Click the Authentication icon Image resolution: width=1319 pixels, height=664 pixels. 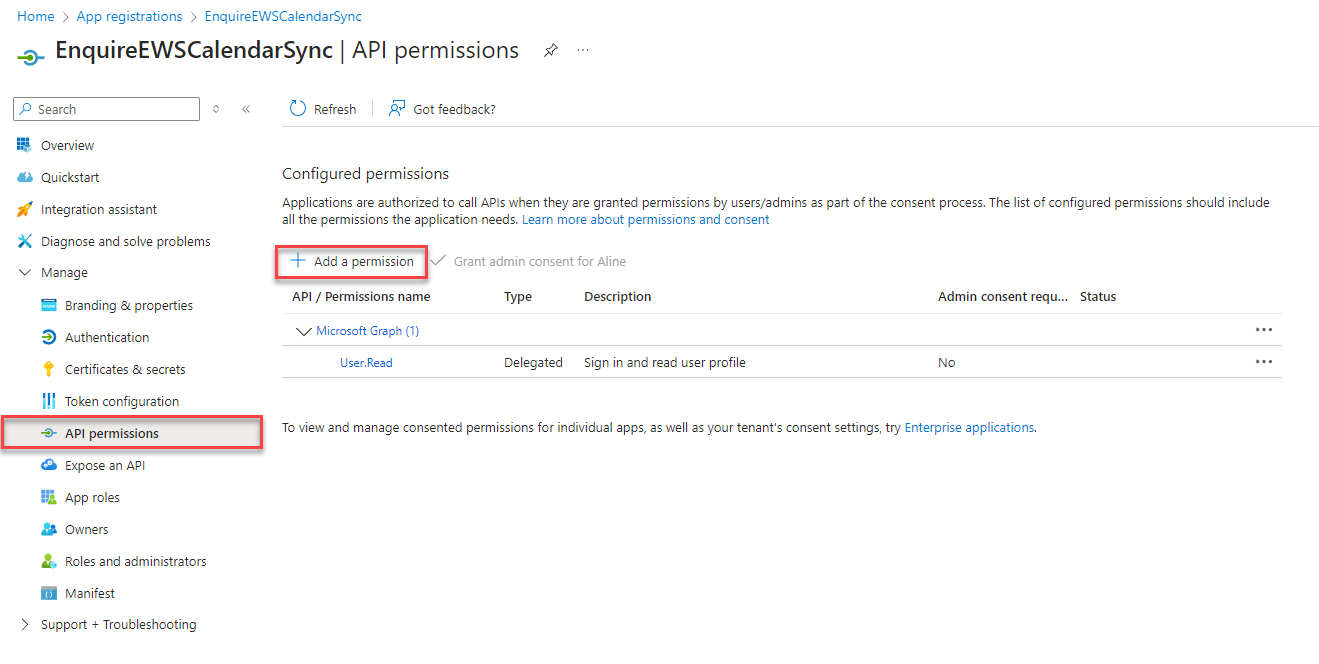click(x=49, y=337)
